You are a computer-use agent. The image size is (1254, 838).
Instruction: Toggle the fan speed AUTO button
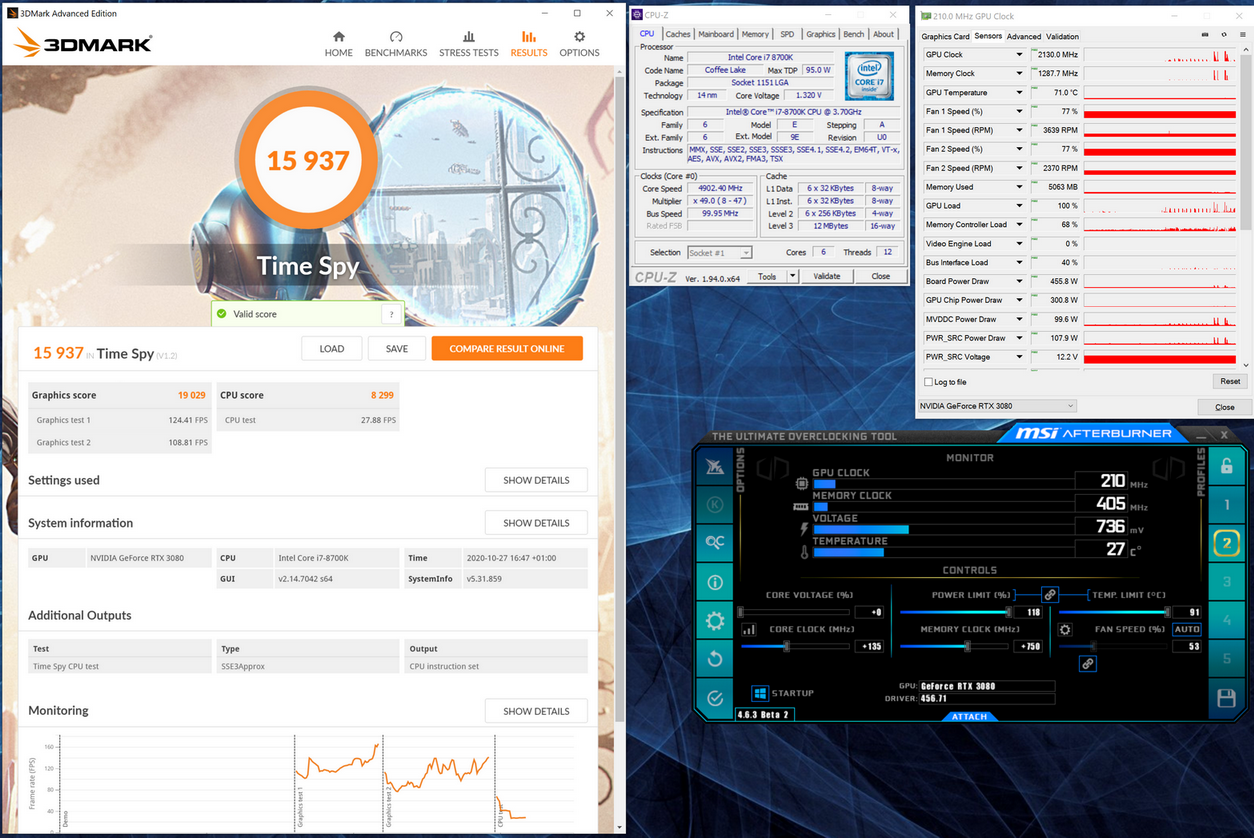tap(1186, 629)
